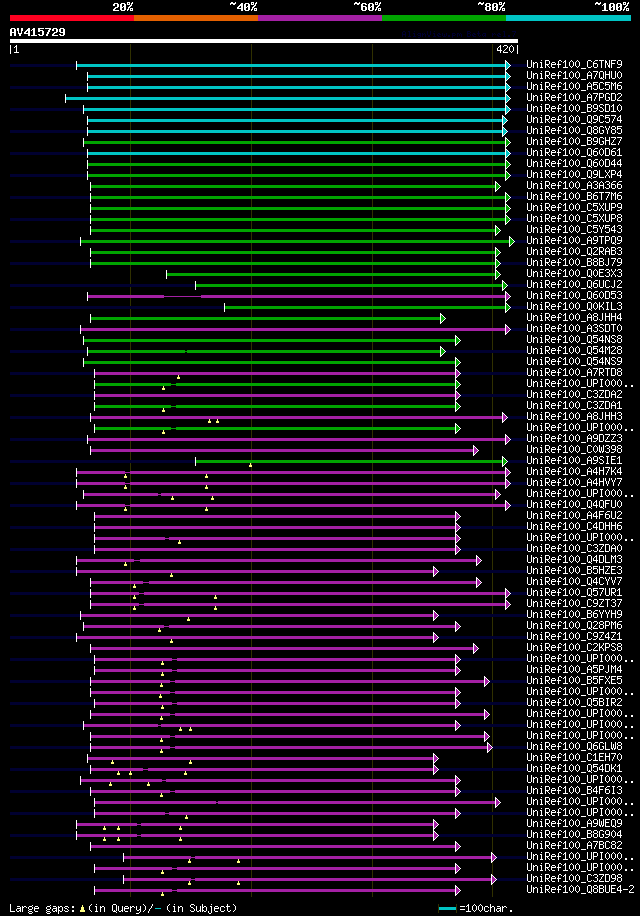Click the UniRef100_C2KPS8 label
Screen dimensions: 640x916
[x=575, y=647]
